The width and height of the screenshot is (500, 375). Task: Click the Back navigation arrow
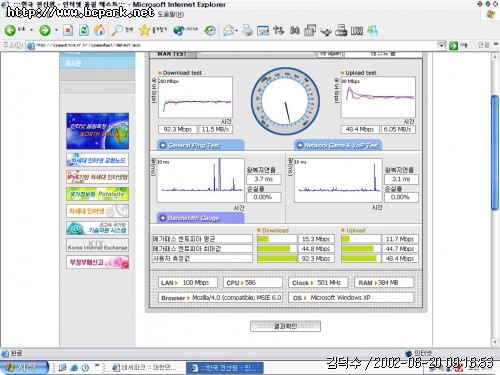click(10, 30)
